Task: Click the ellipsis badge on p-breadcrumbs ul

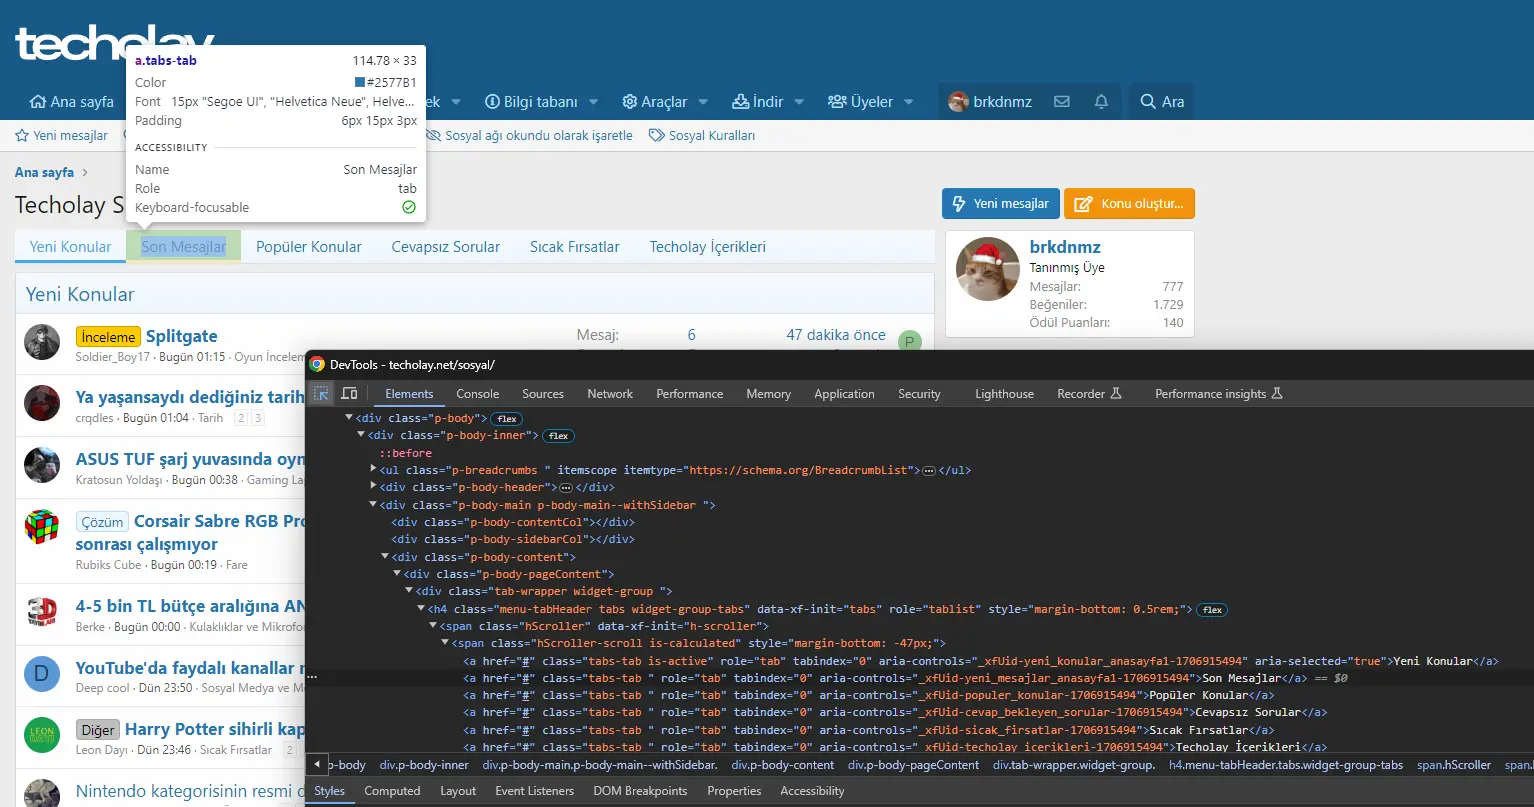Action: 929,471
